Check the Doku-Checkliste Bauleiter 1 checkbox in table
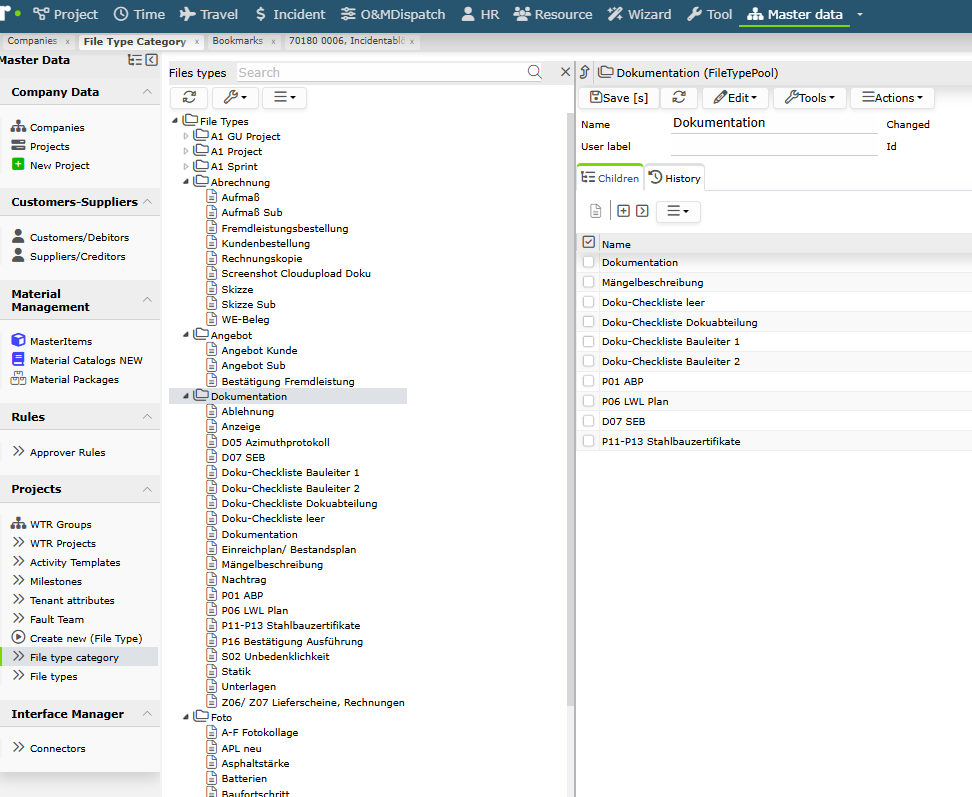 (x=588, y=341)
